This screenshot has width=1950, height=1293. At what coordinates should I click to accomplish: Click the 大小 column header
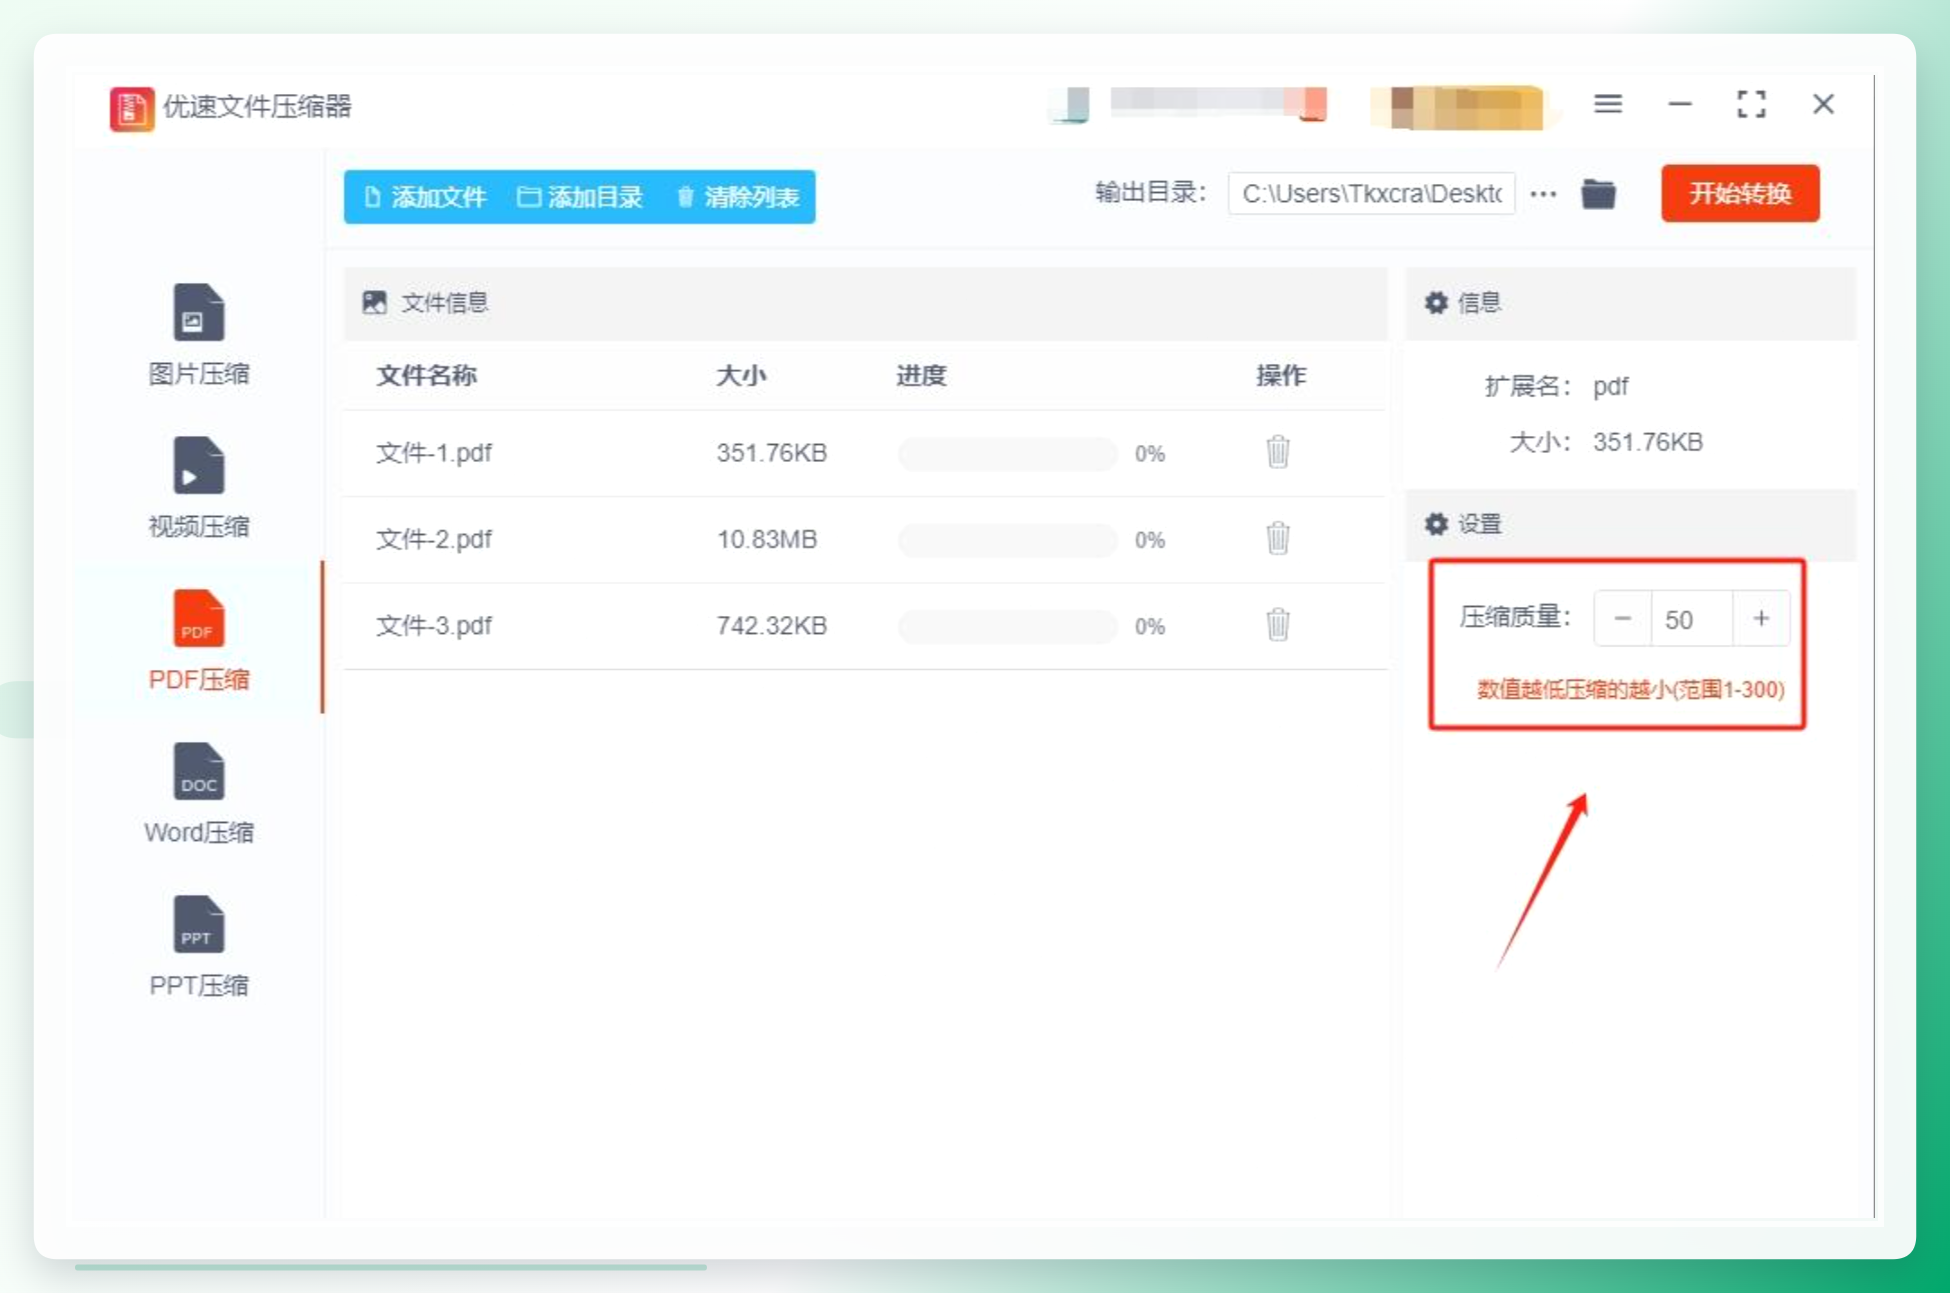point(741,376)
